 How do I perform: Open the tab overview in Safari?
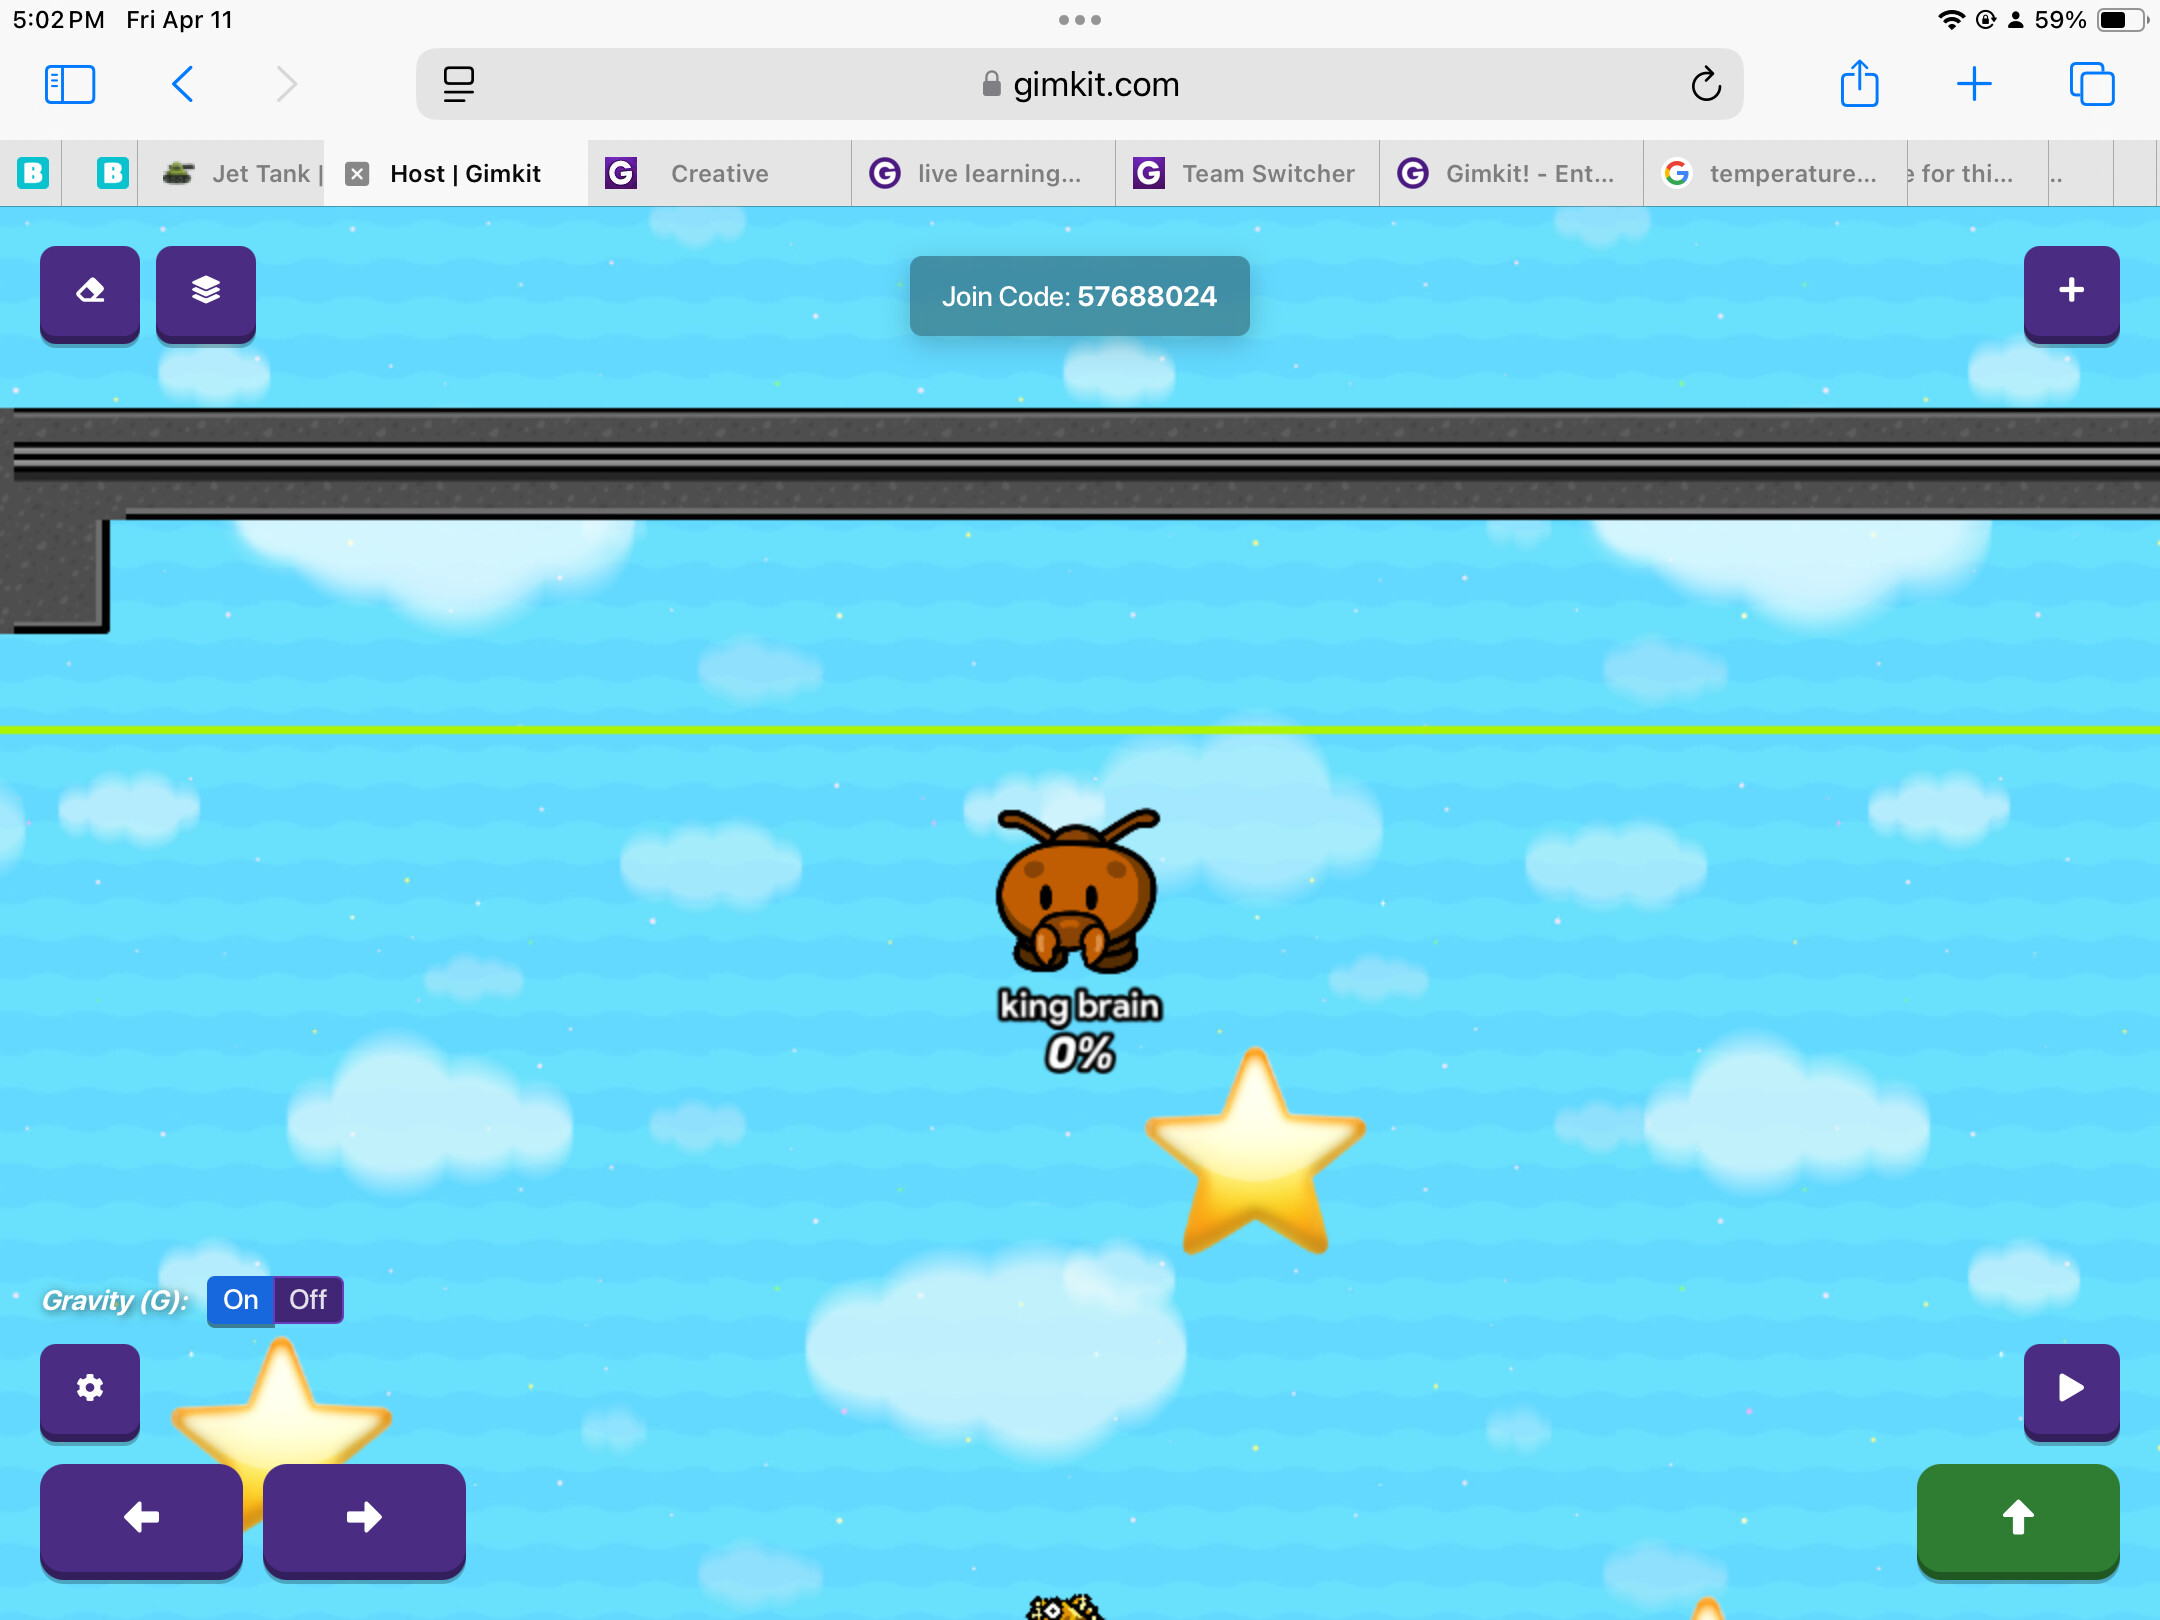coord(2092,84)
